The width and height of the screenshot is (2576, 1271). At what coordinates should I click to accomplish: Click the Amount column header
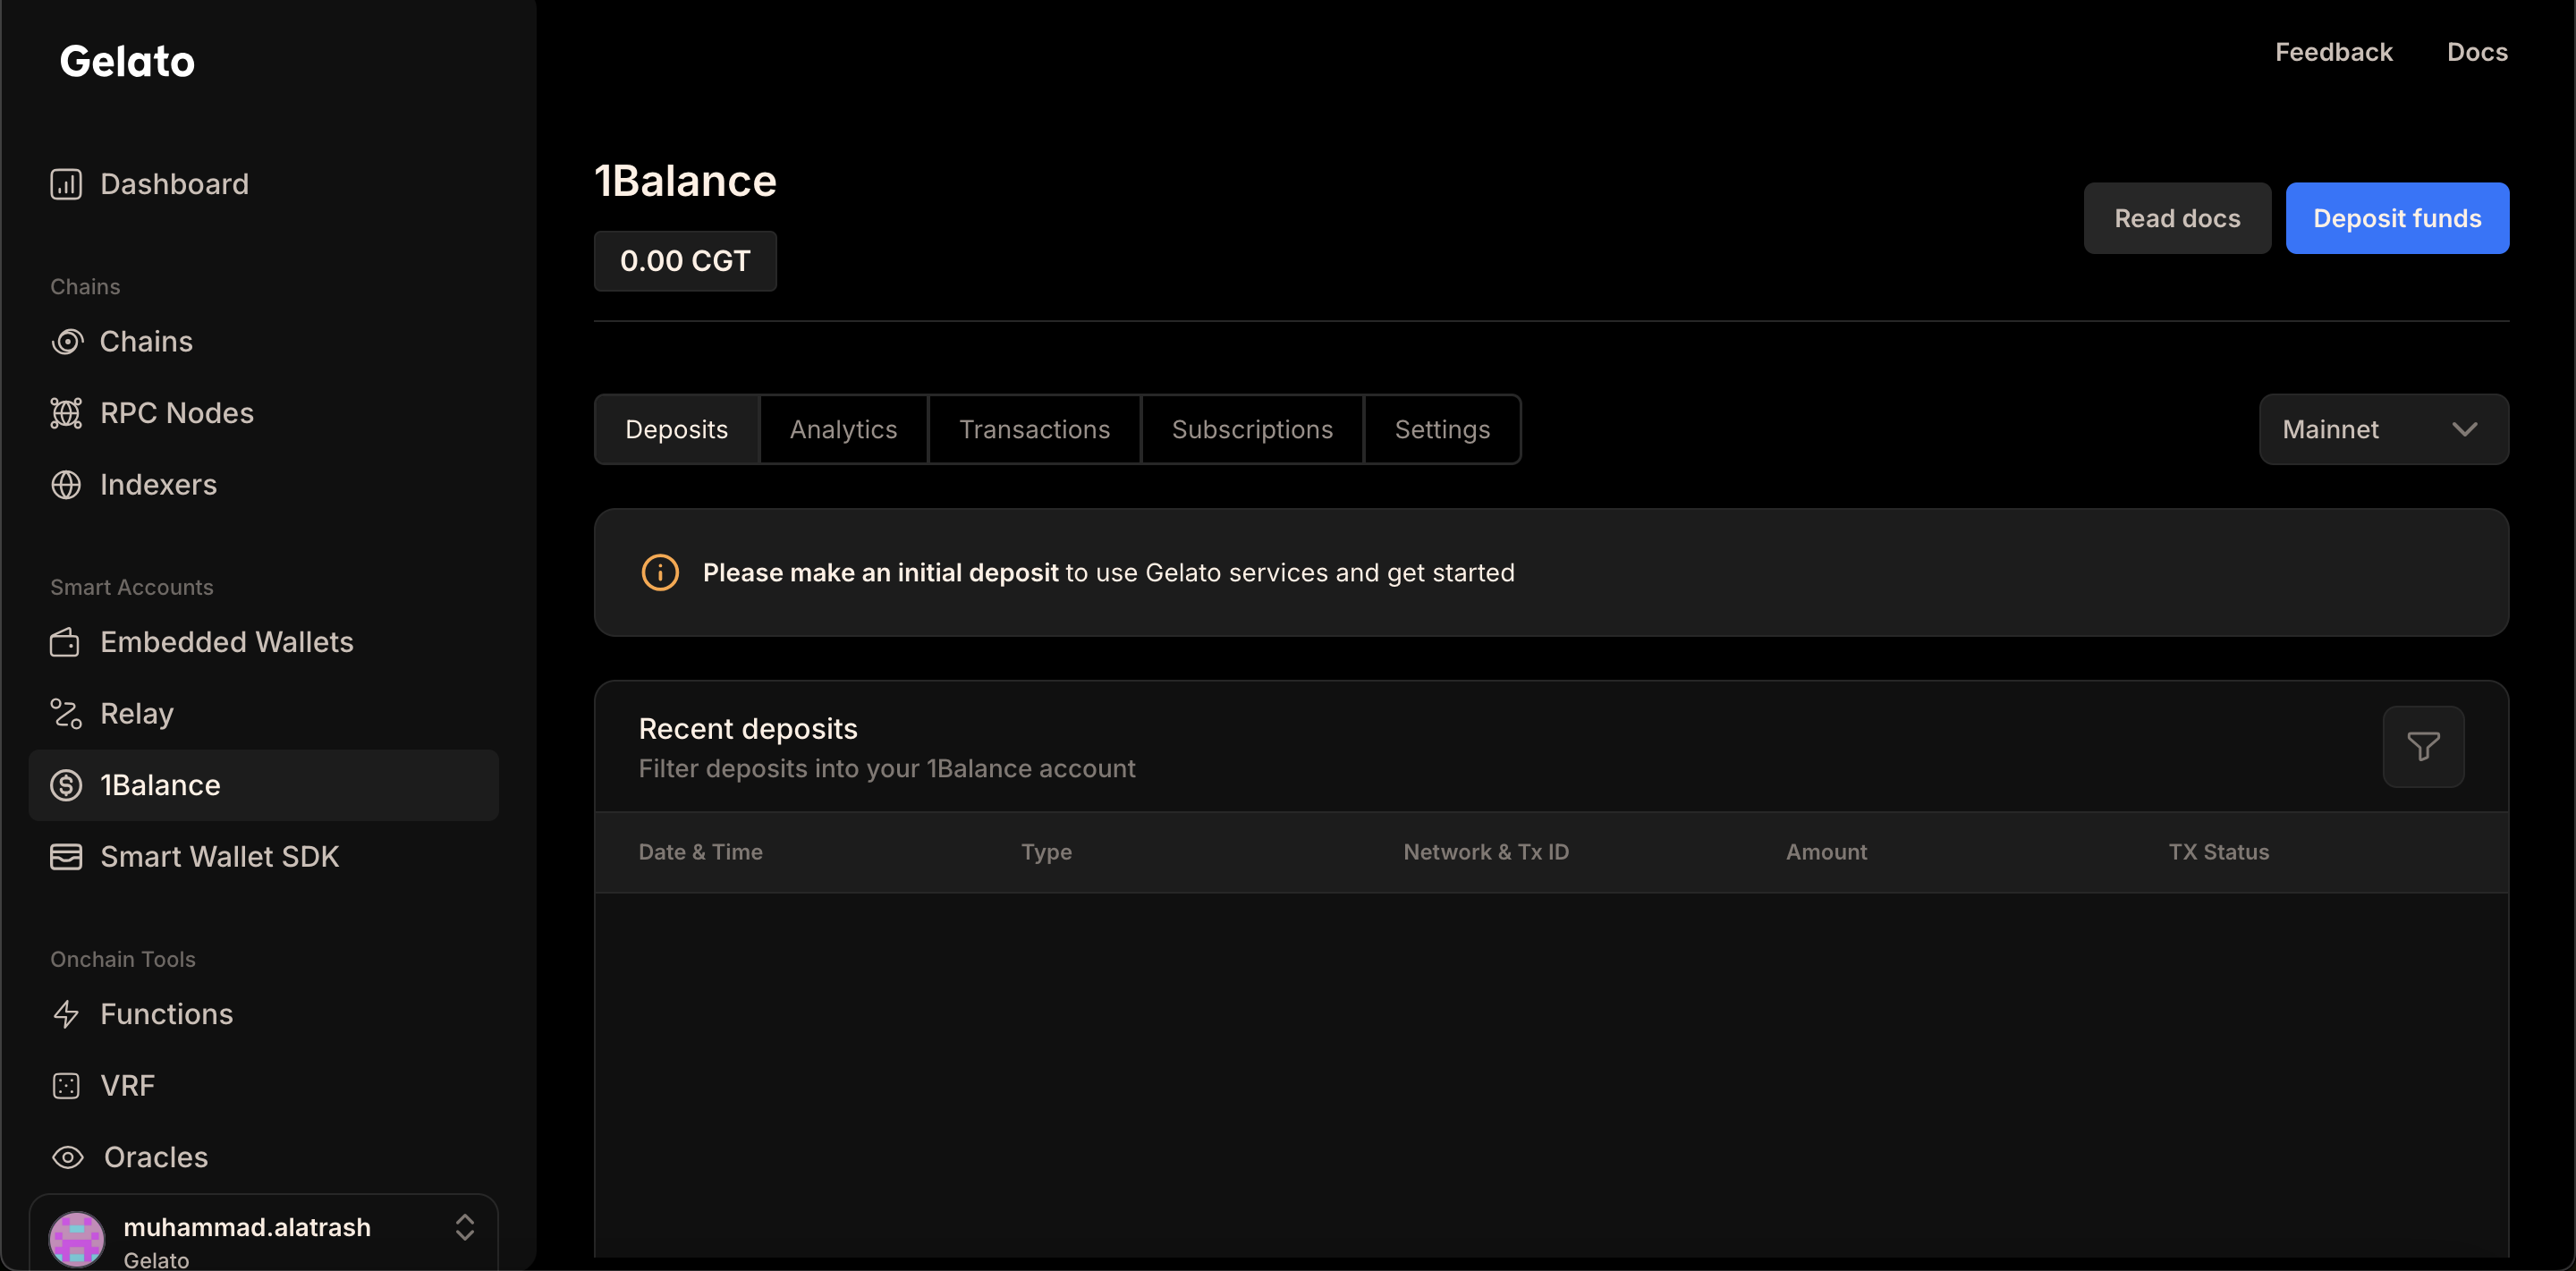1826,852
